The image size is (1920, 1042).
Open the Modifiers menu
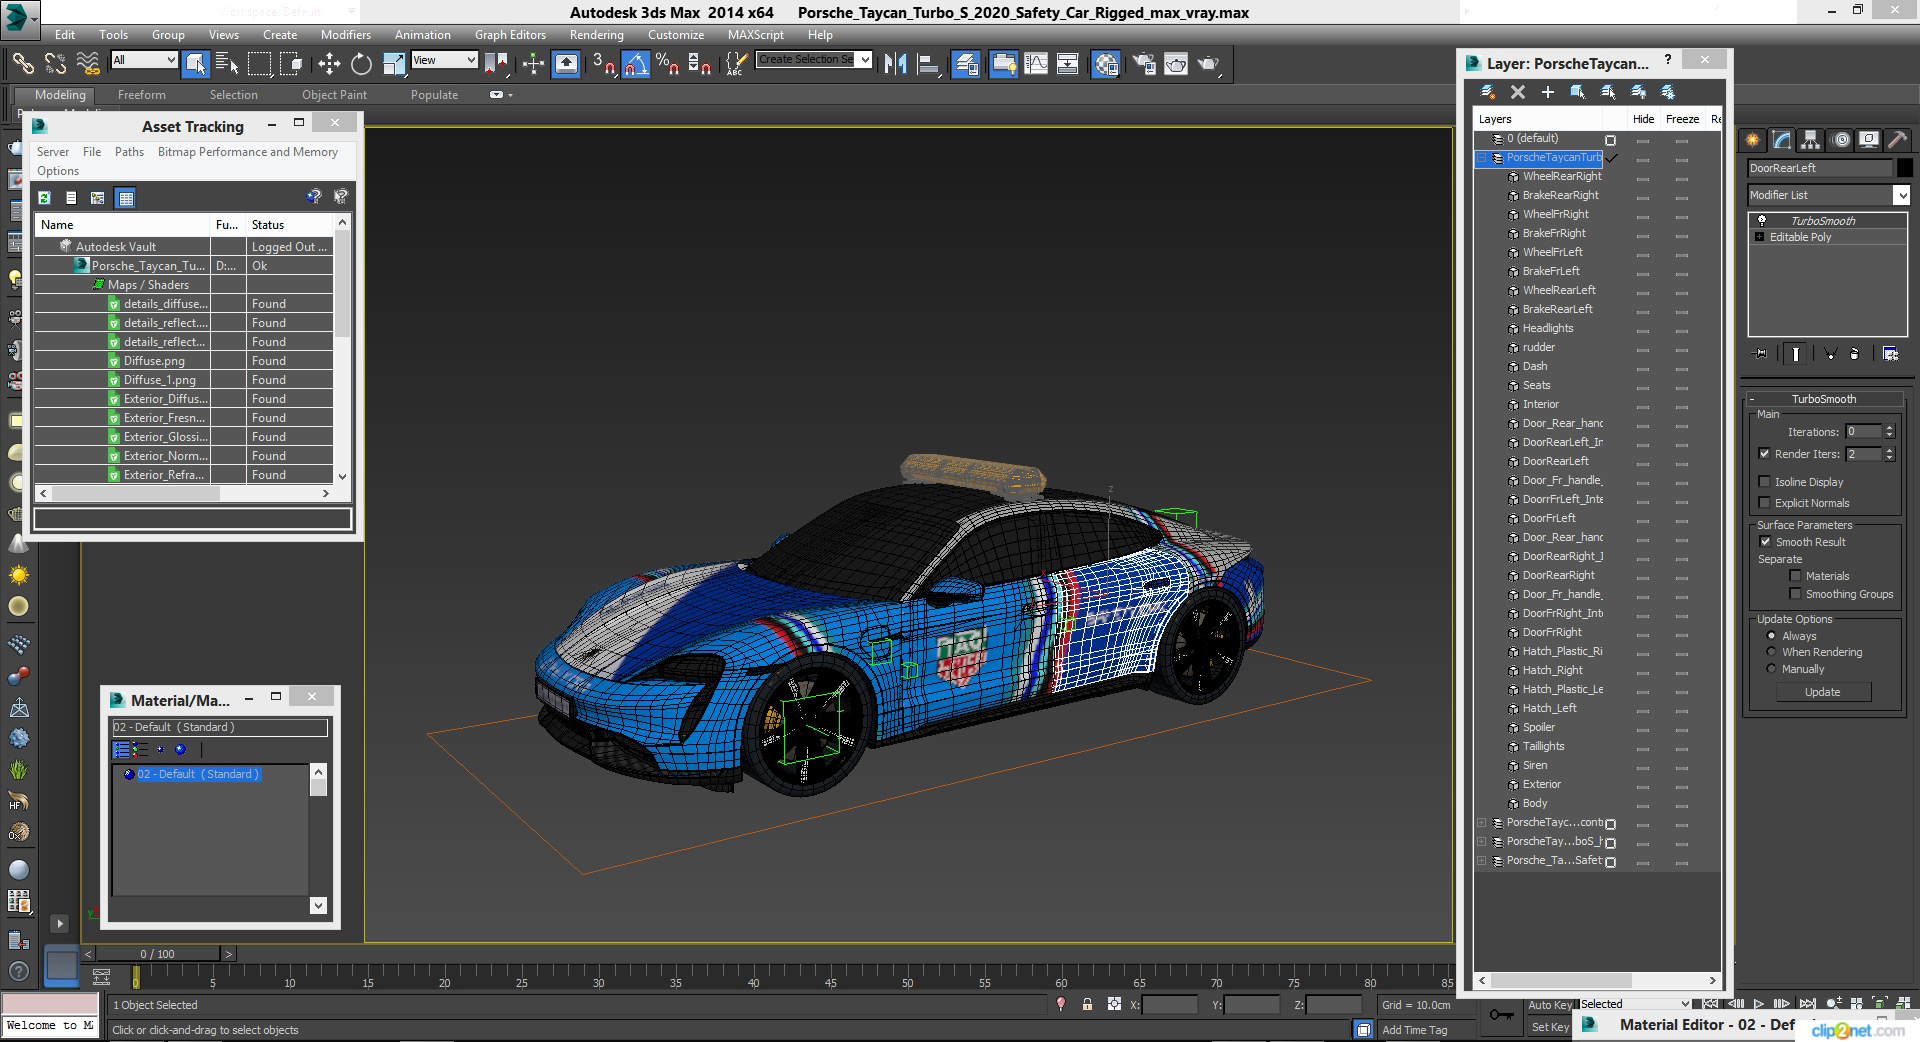(x=345, y=34)
